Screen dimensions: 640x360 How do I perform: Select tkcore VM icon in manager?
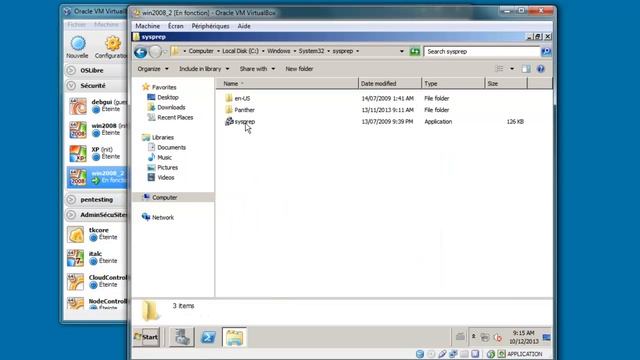[x=76, y=234]
